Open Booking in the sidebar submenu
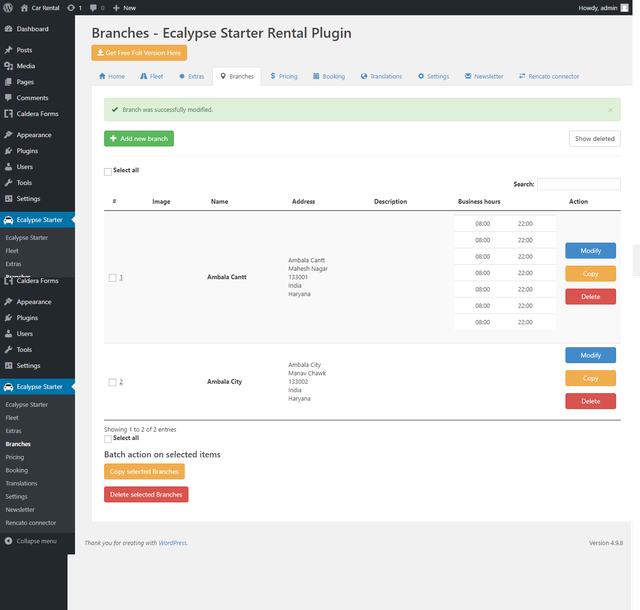 pyautogui.click(x=17, y=470)
